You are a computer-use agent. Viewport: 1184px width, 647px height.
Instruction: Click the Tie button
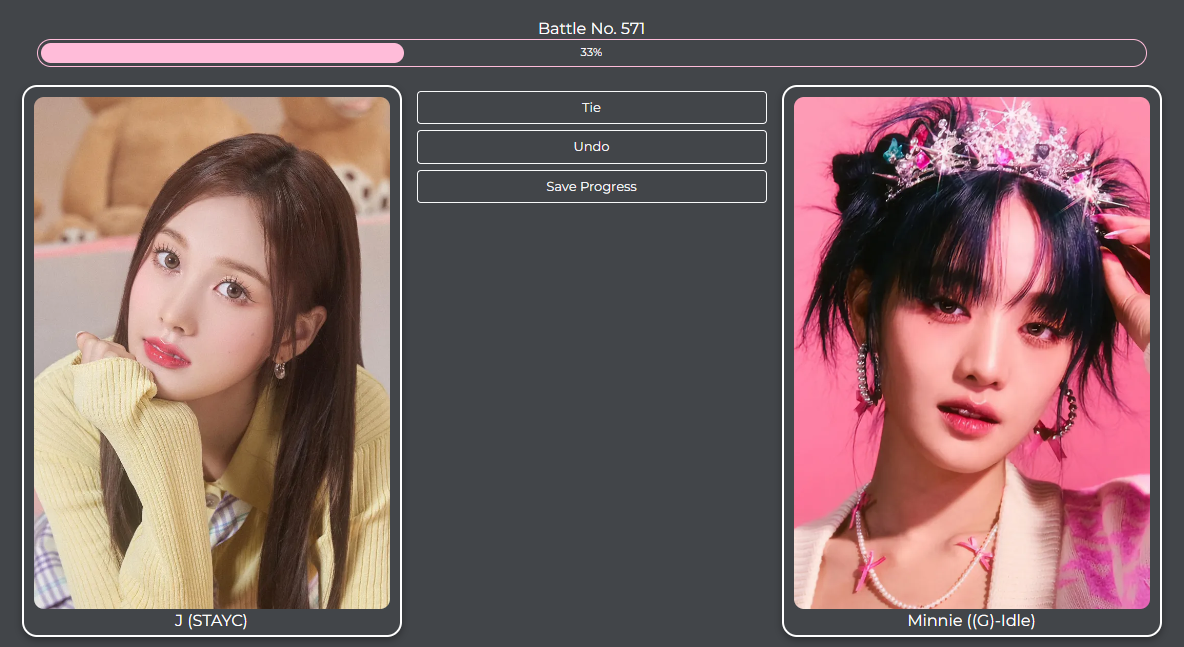pyautogui.click(x=591, y=108)
